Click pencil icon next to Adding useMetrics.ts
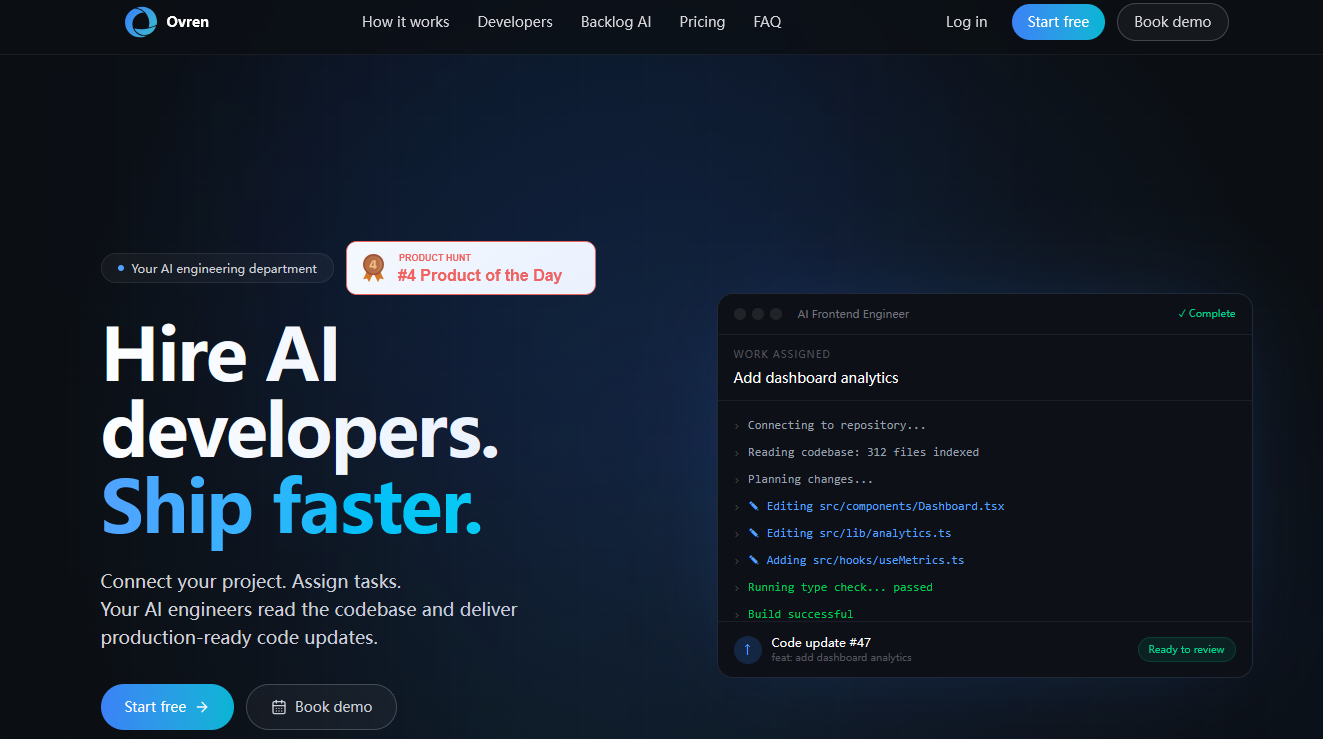The height and width of the screenshot is (739, 1323). point(754,560)
